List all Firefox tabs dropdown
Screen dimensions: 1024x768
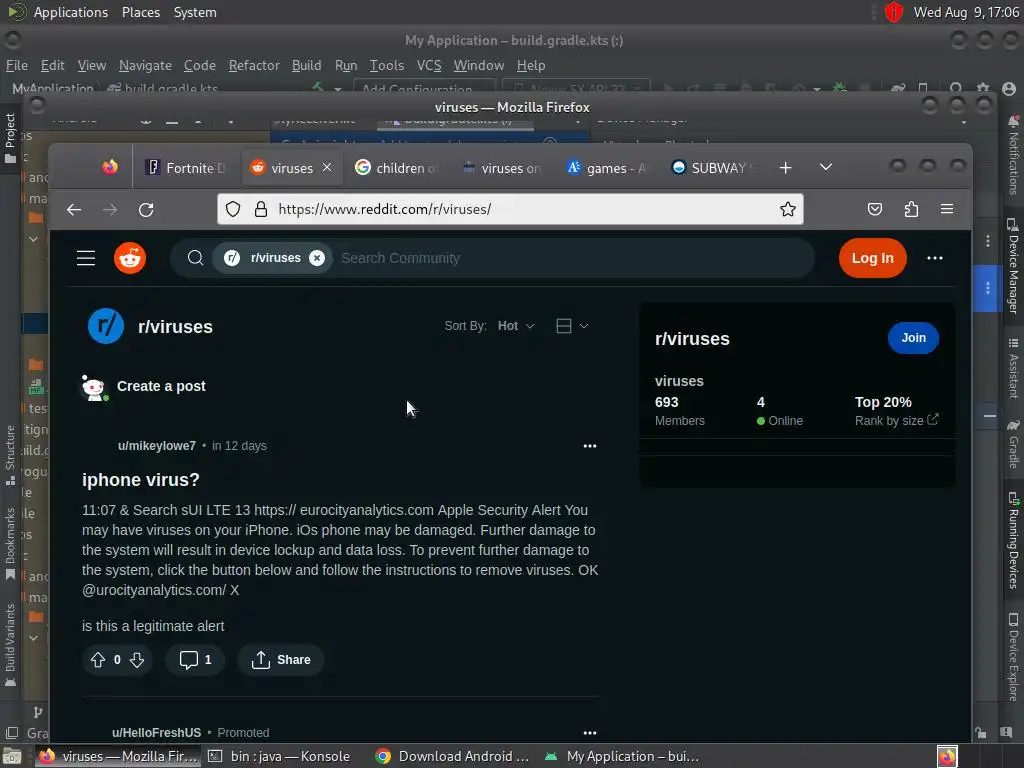pos(825,167)
